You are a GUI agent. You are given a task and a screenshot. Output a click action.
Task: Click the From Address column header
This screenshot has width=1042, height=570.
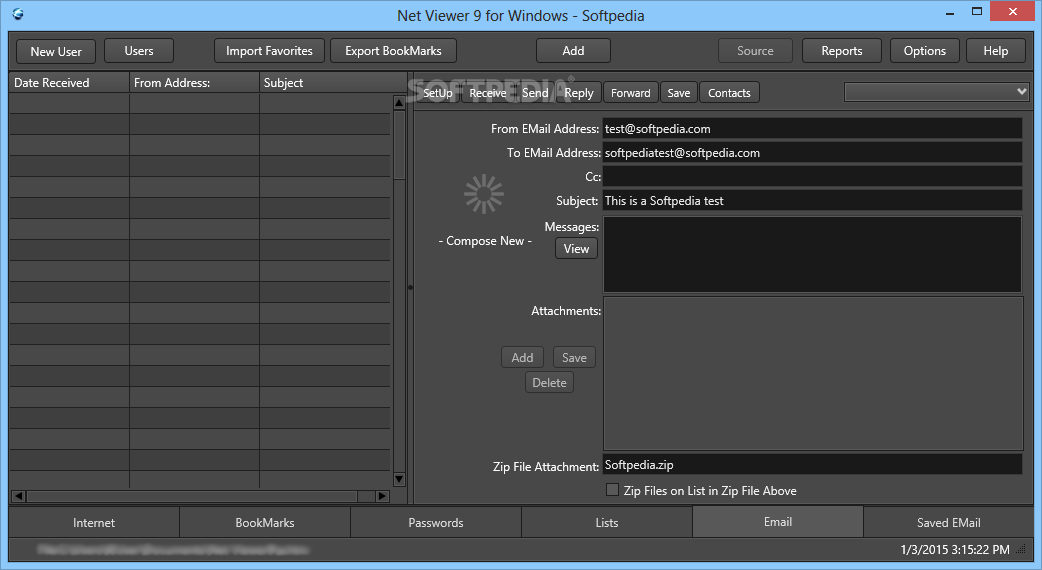(194, 82)
